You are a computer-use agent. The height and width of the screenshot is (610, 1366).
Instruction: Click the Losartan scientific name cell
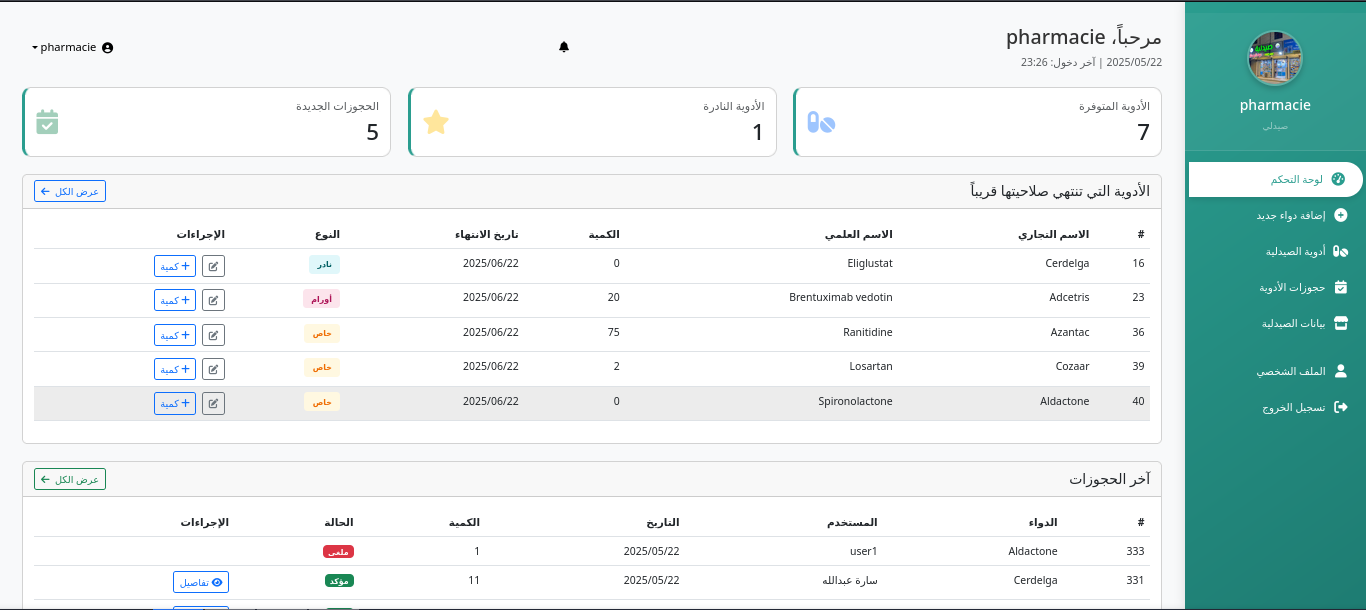tap(871, 366)
